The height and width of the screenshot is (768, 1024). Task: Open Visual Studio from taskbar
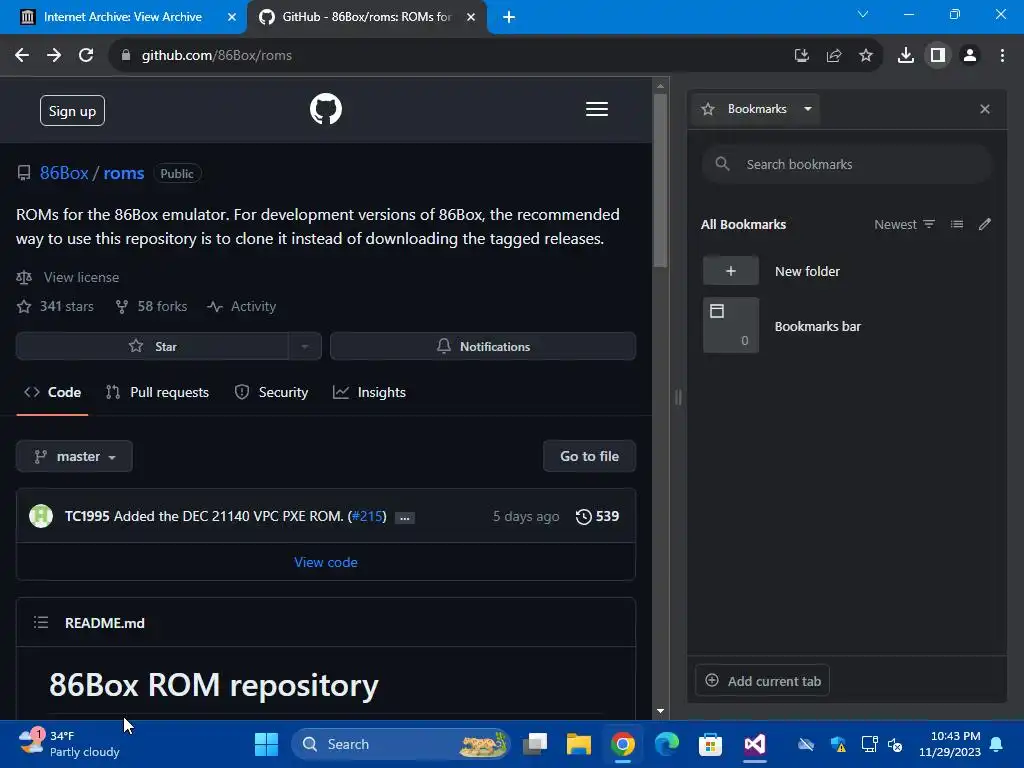click(x=754, y=744)
